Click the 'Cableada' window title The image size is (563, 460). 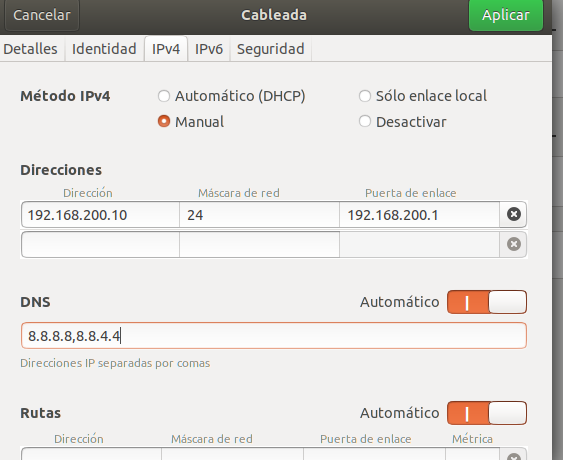coord(274,15)
